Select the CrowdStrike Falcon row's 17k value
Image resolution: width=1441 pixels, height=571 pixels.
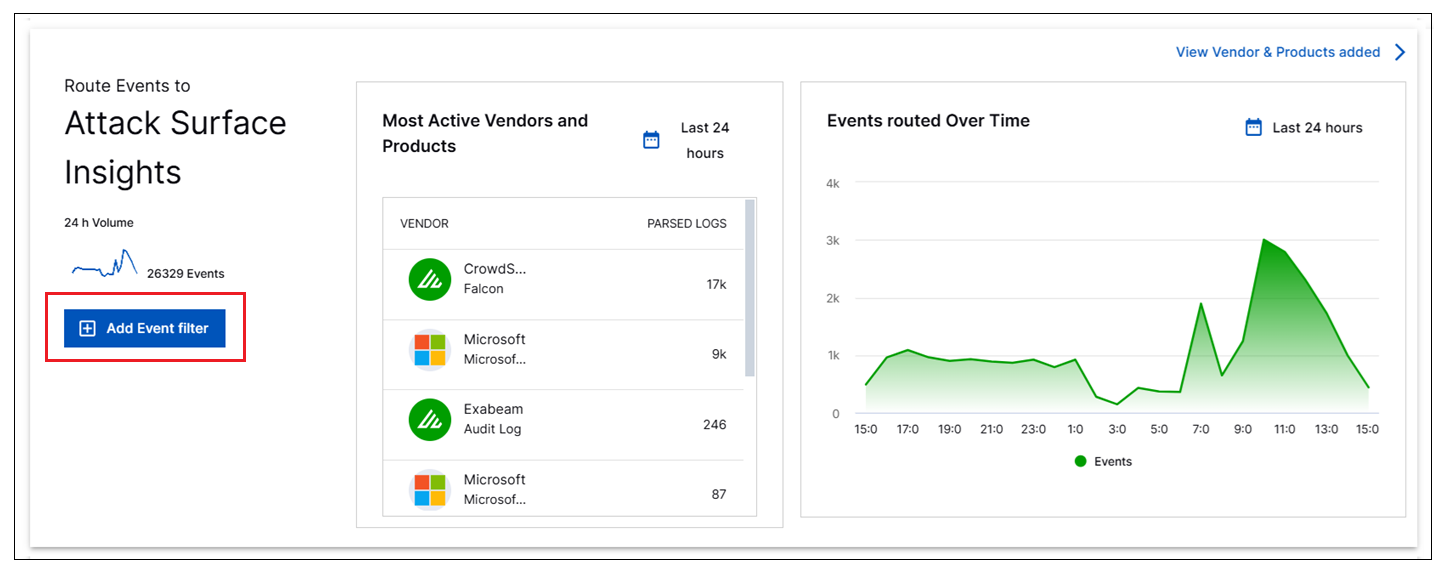[x=716, y=284]
